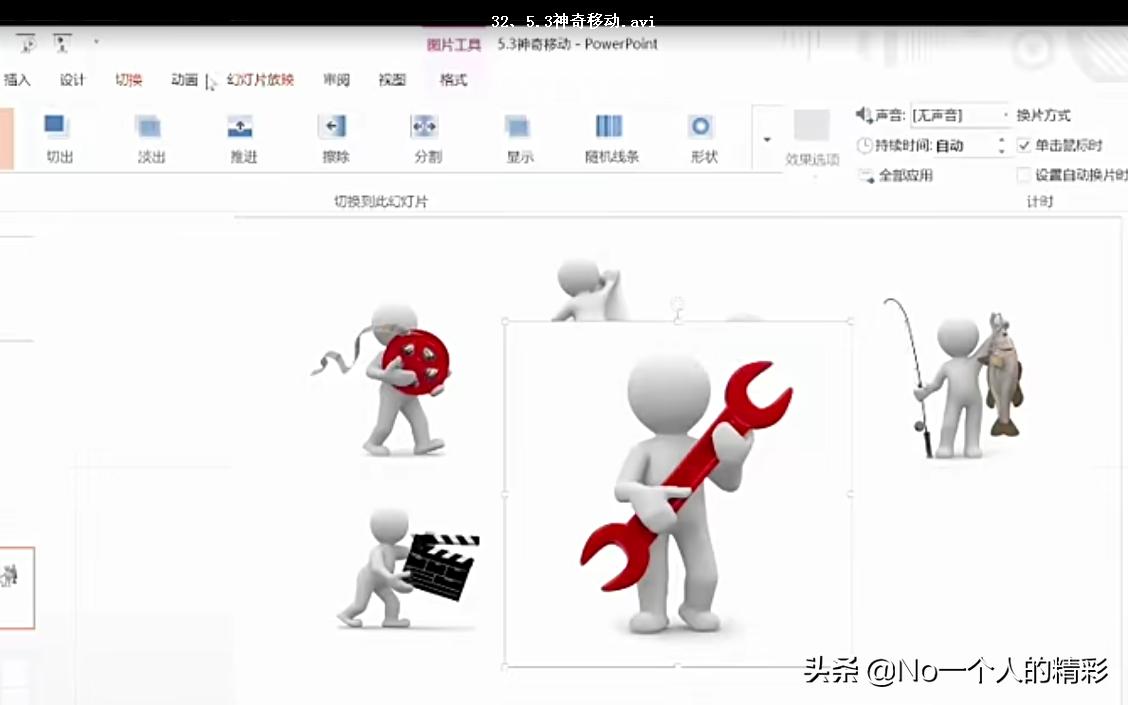The image size is (1128, 705).
Task: Select the slide thumbnail in the left panel
Action: 17,589
